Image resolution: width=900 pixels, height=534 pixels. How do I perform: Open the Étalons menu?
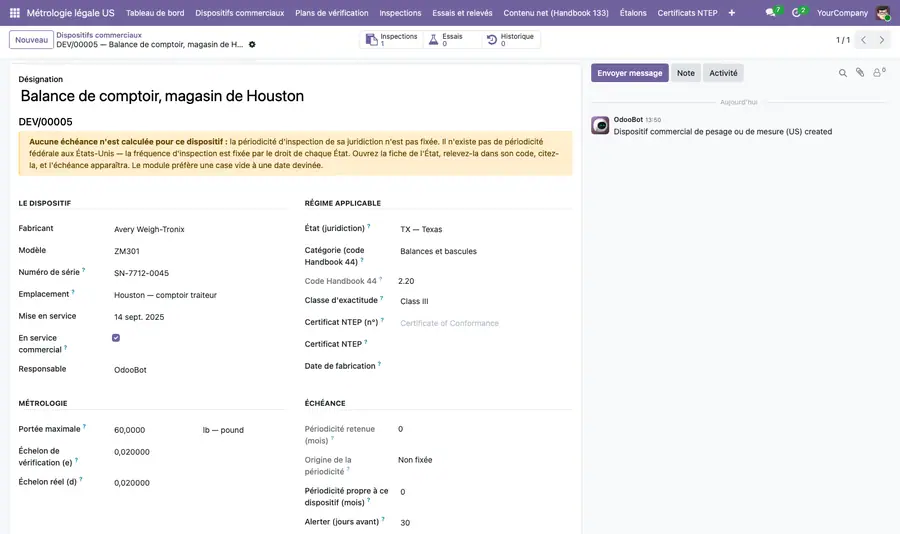pos(633,13)
